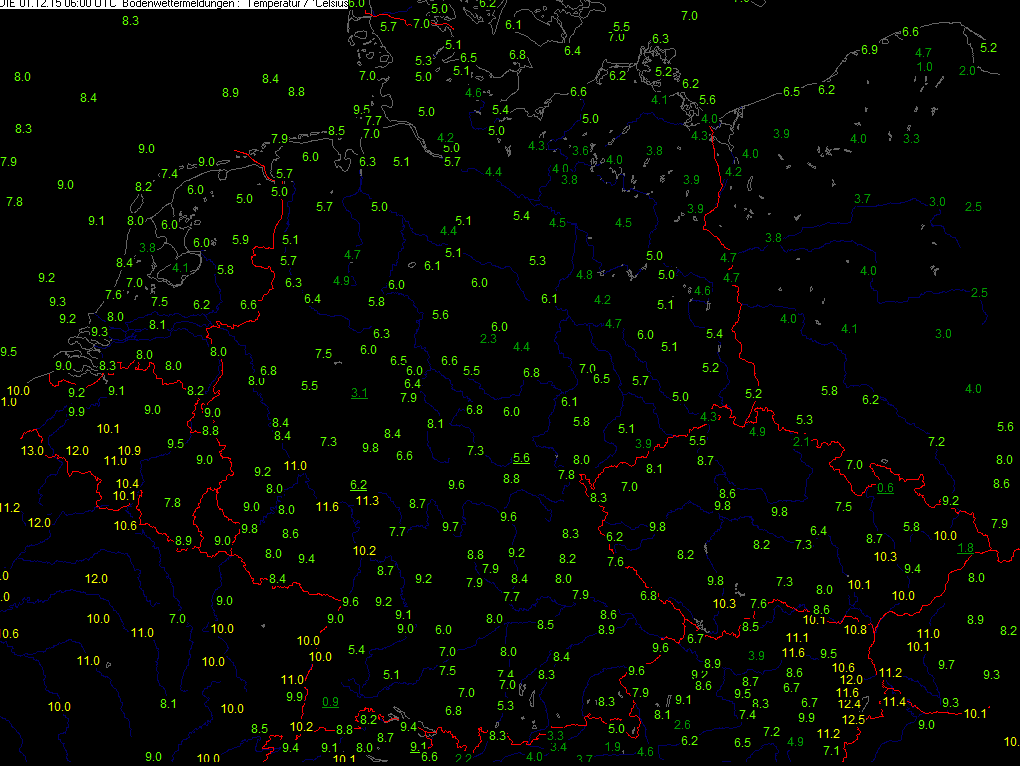Screen dimensions: 1020x766
Task: Select the yellow 10.8 station reading
Action: [x=856, y=629]
